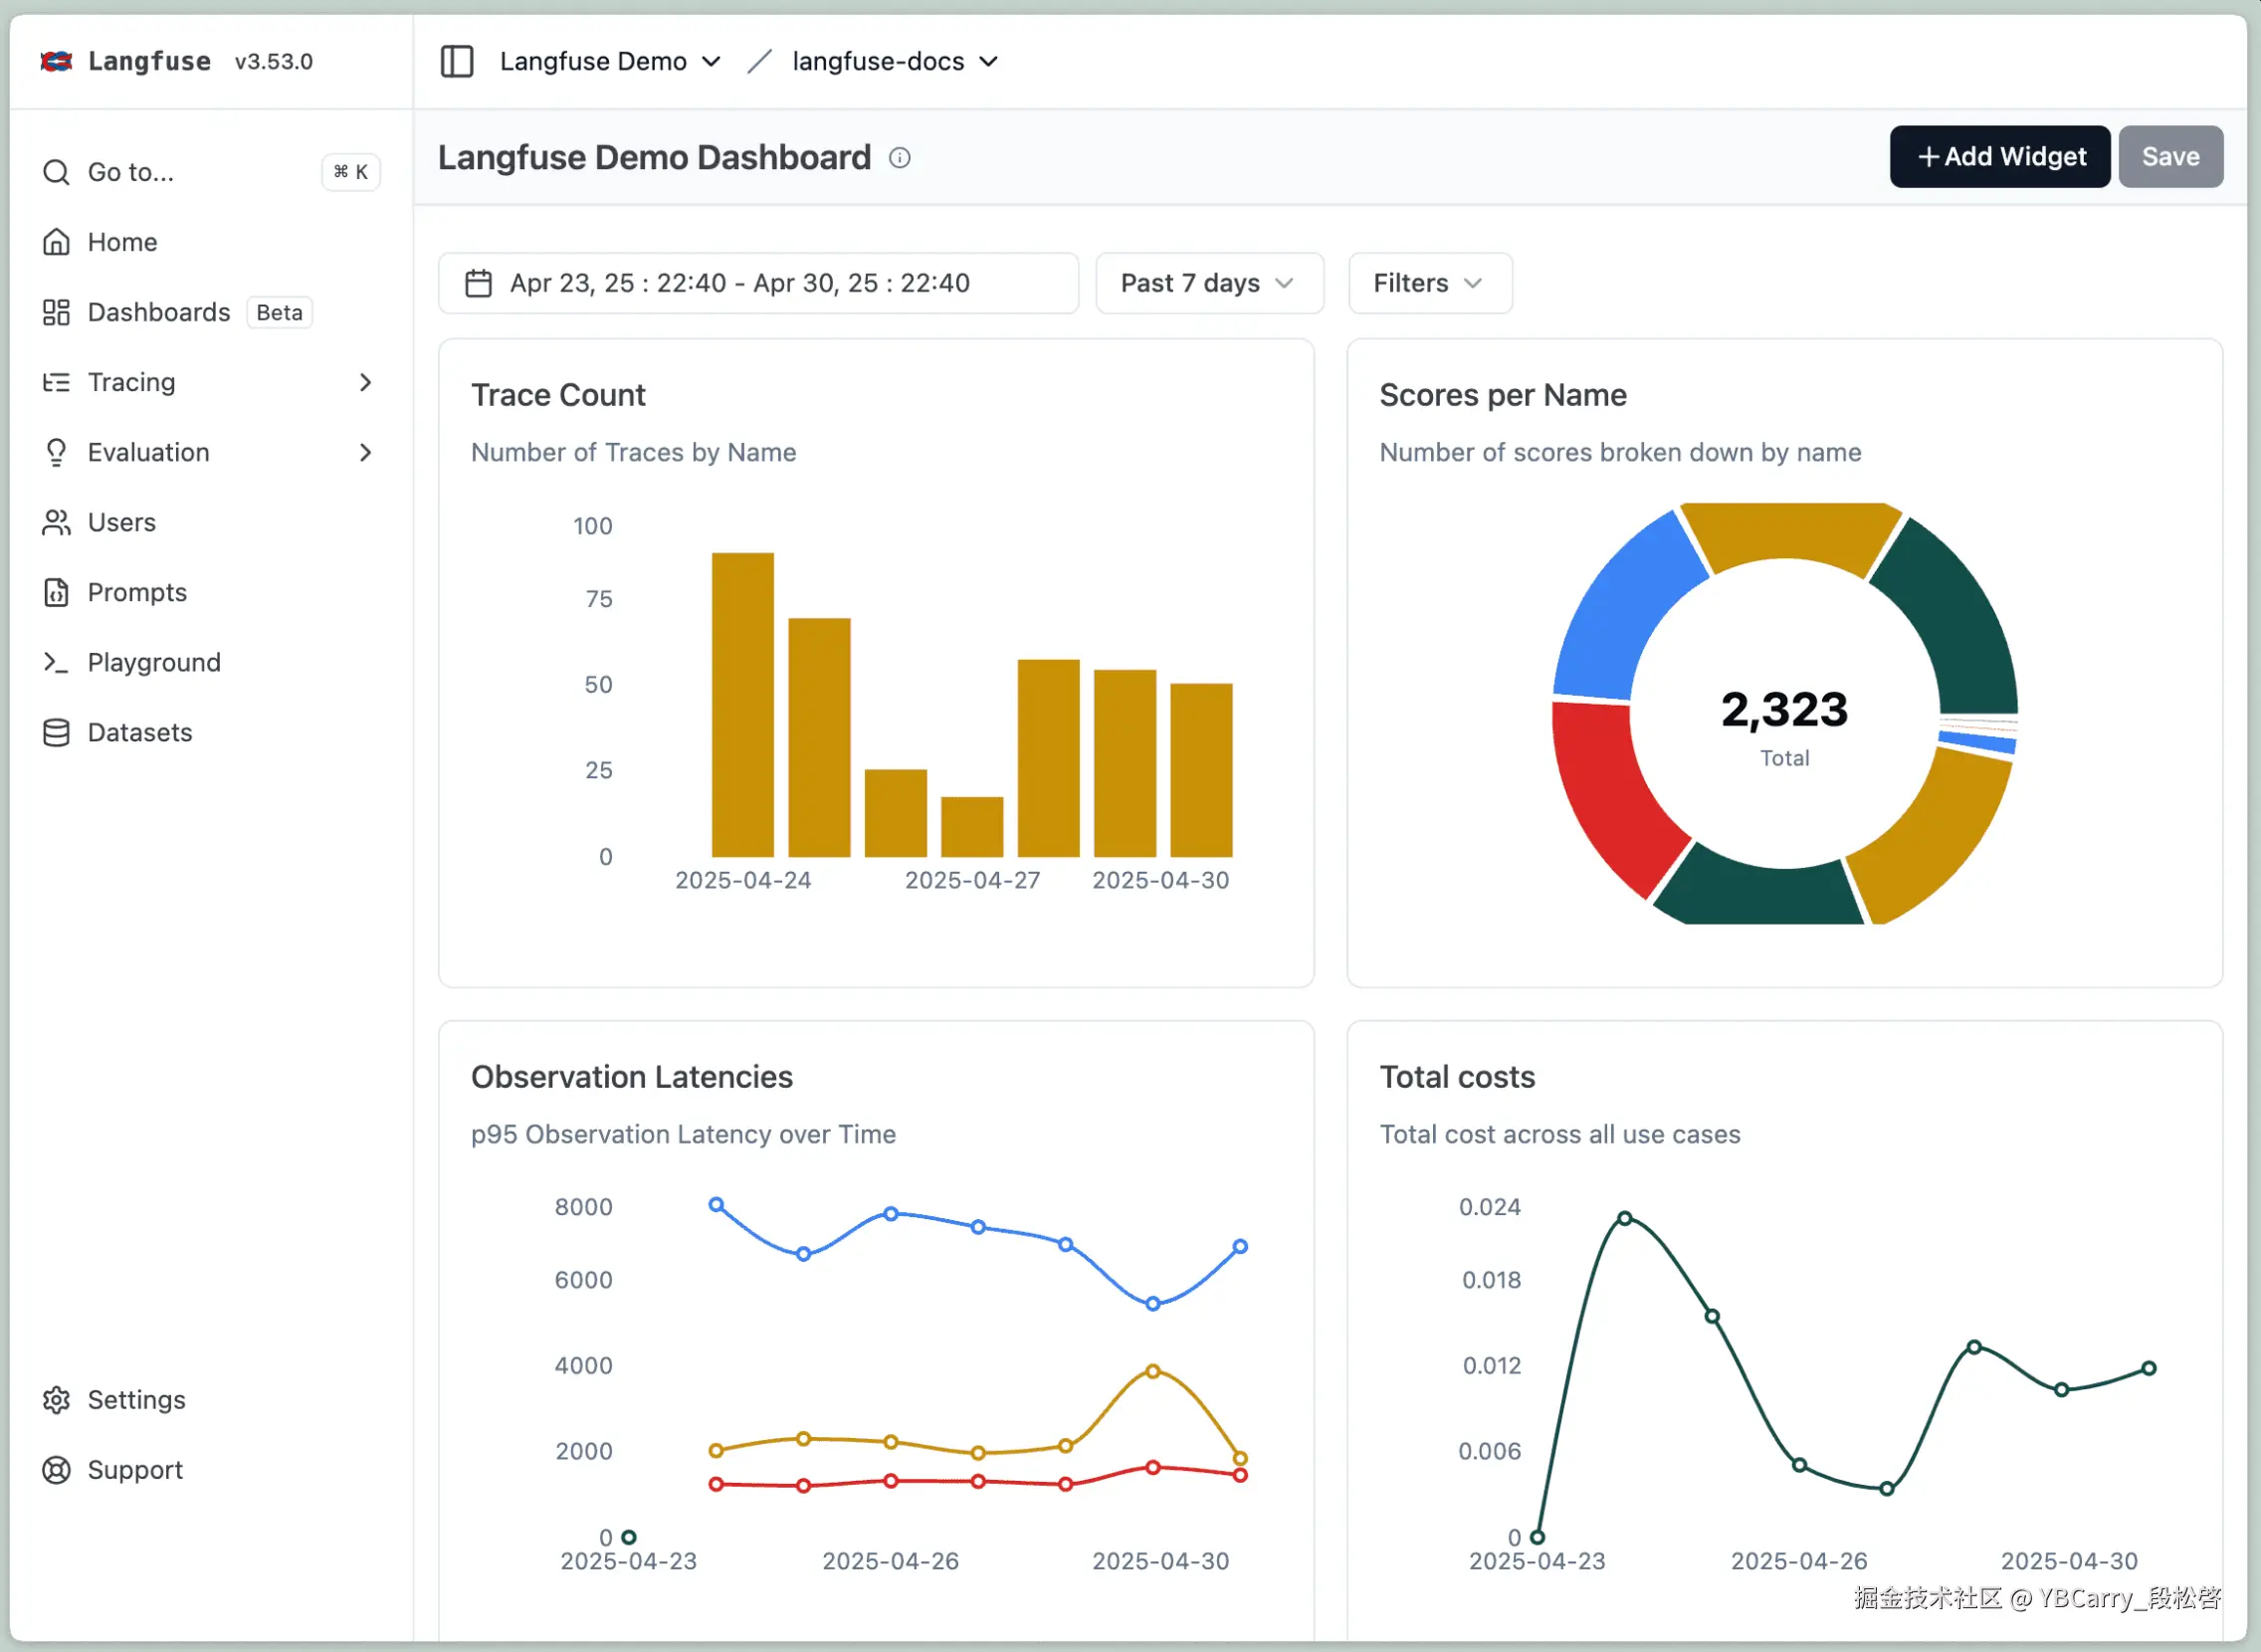Expand the Evaluation section chevron
Screen dimensions: 2261x1652
(x=365, y=452)
